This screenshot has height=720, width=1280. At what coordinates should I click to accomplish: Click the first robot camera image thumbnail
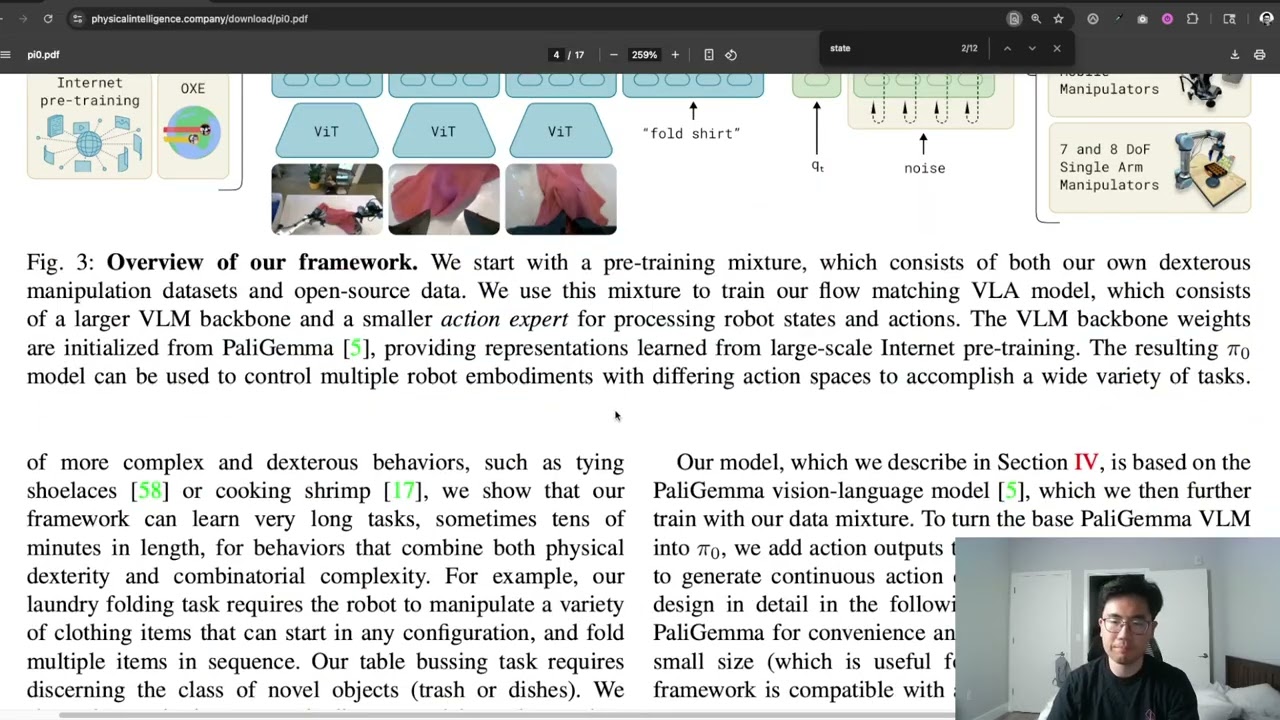tap(327, 199)
